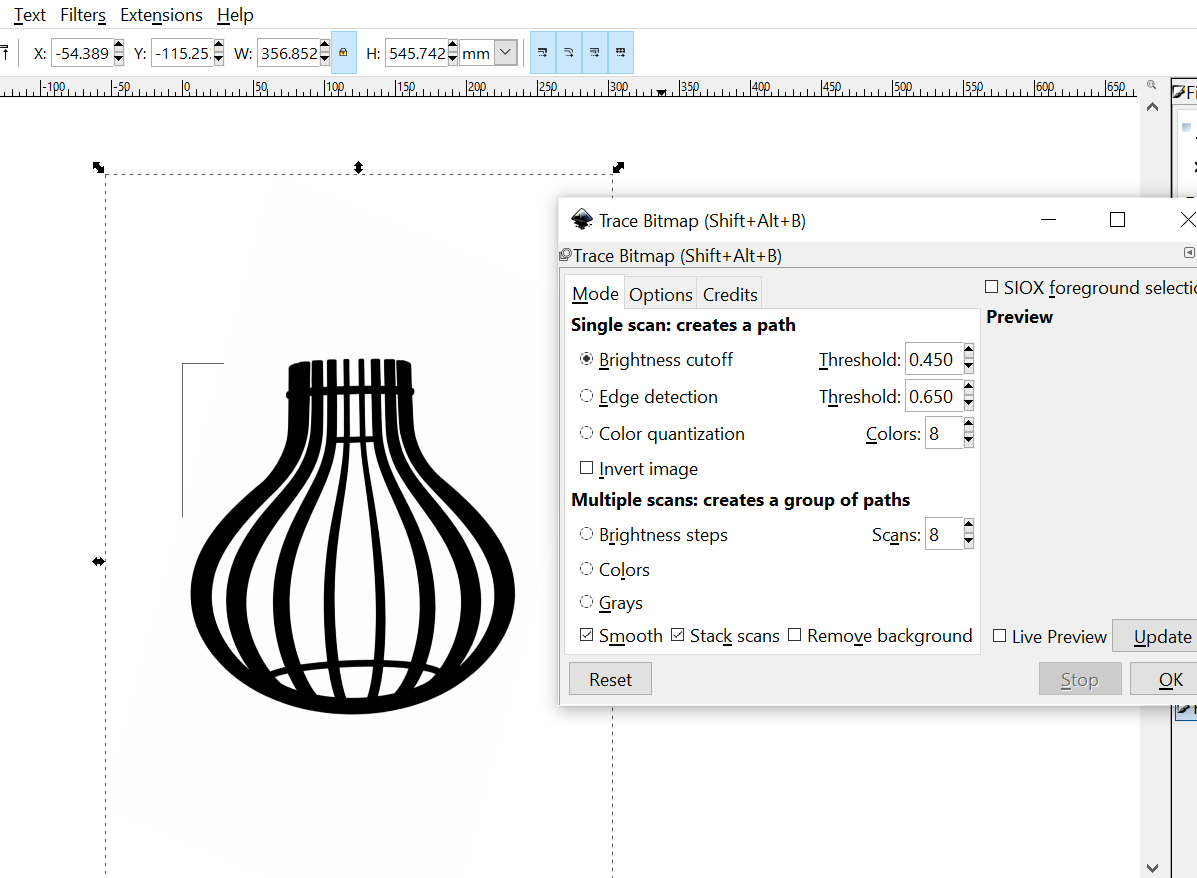Select Brightness steps multiple scan
The height and width of the screenshot is (878, 1197).
[586, 534]
